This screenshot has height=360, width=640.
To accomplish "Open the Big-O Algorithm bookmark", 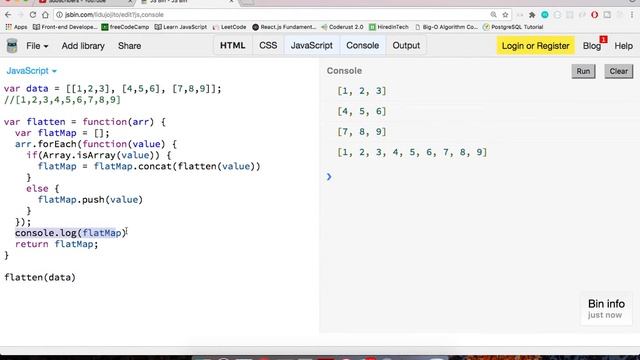I will 446,27.
